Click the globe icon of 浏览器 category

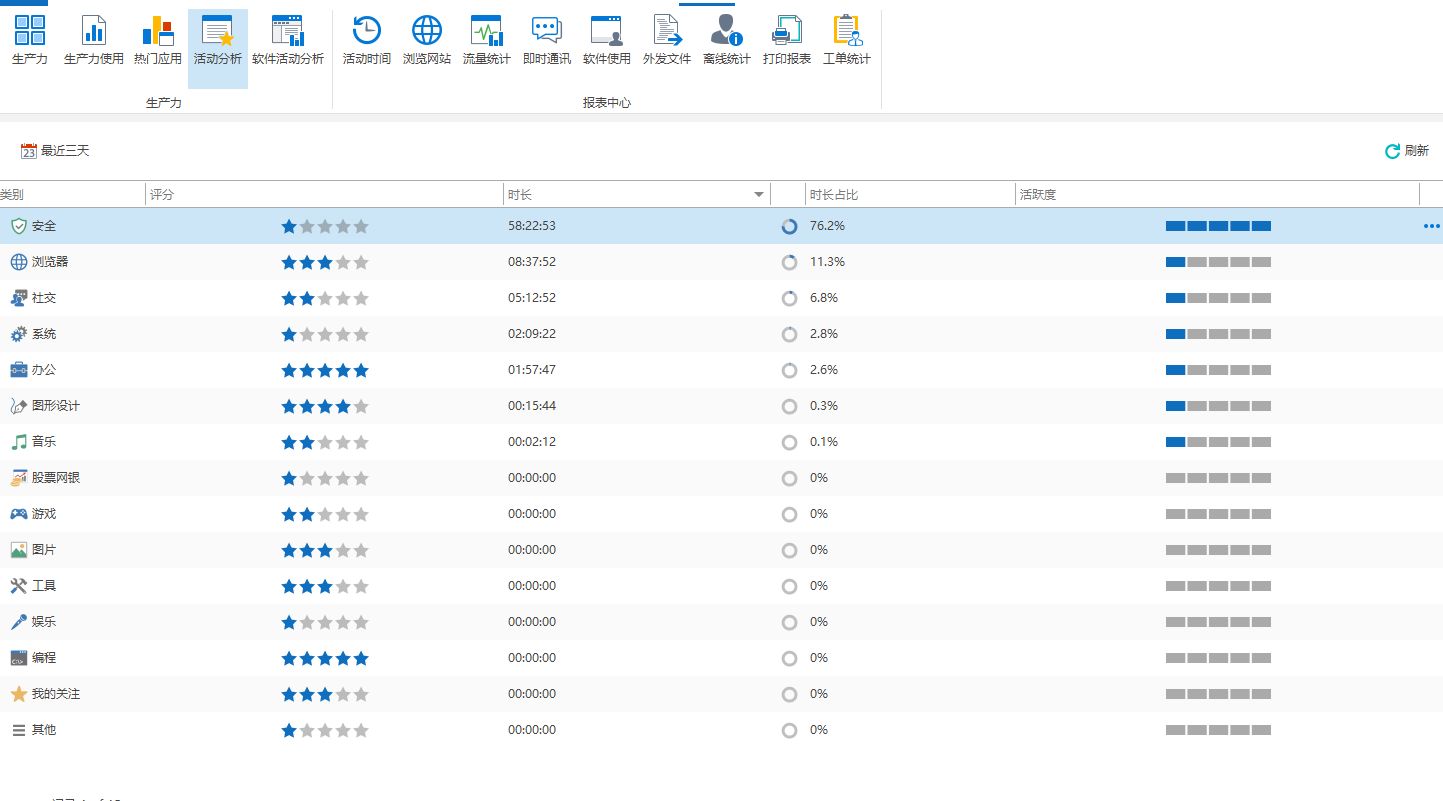click(x=19, y=262)
